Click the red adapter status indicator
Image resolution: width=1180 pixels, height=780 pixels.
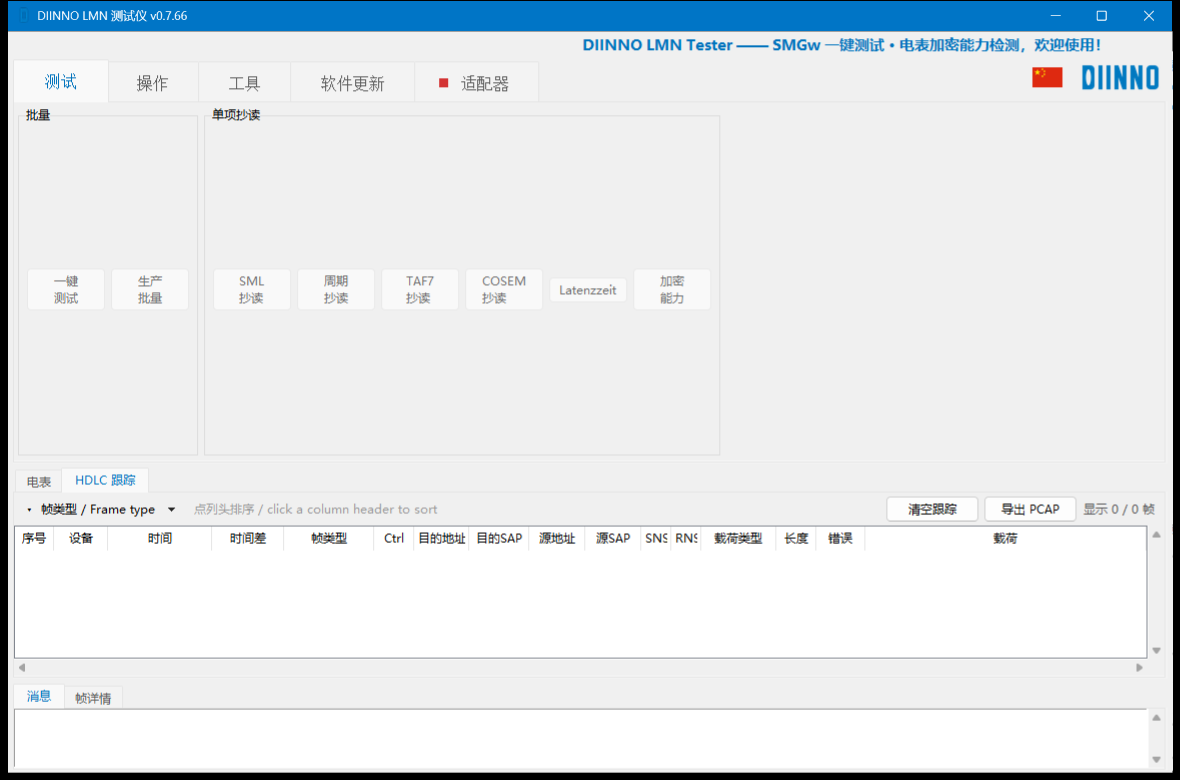(444, 83)
